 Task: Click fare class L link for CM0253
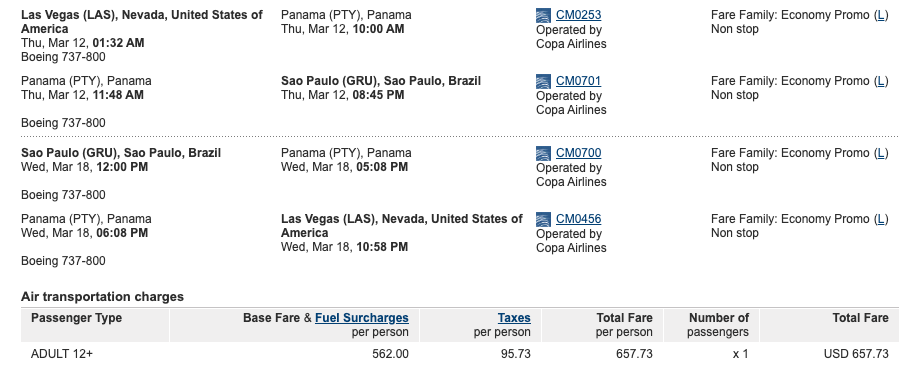(x=881, y=15)
